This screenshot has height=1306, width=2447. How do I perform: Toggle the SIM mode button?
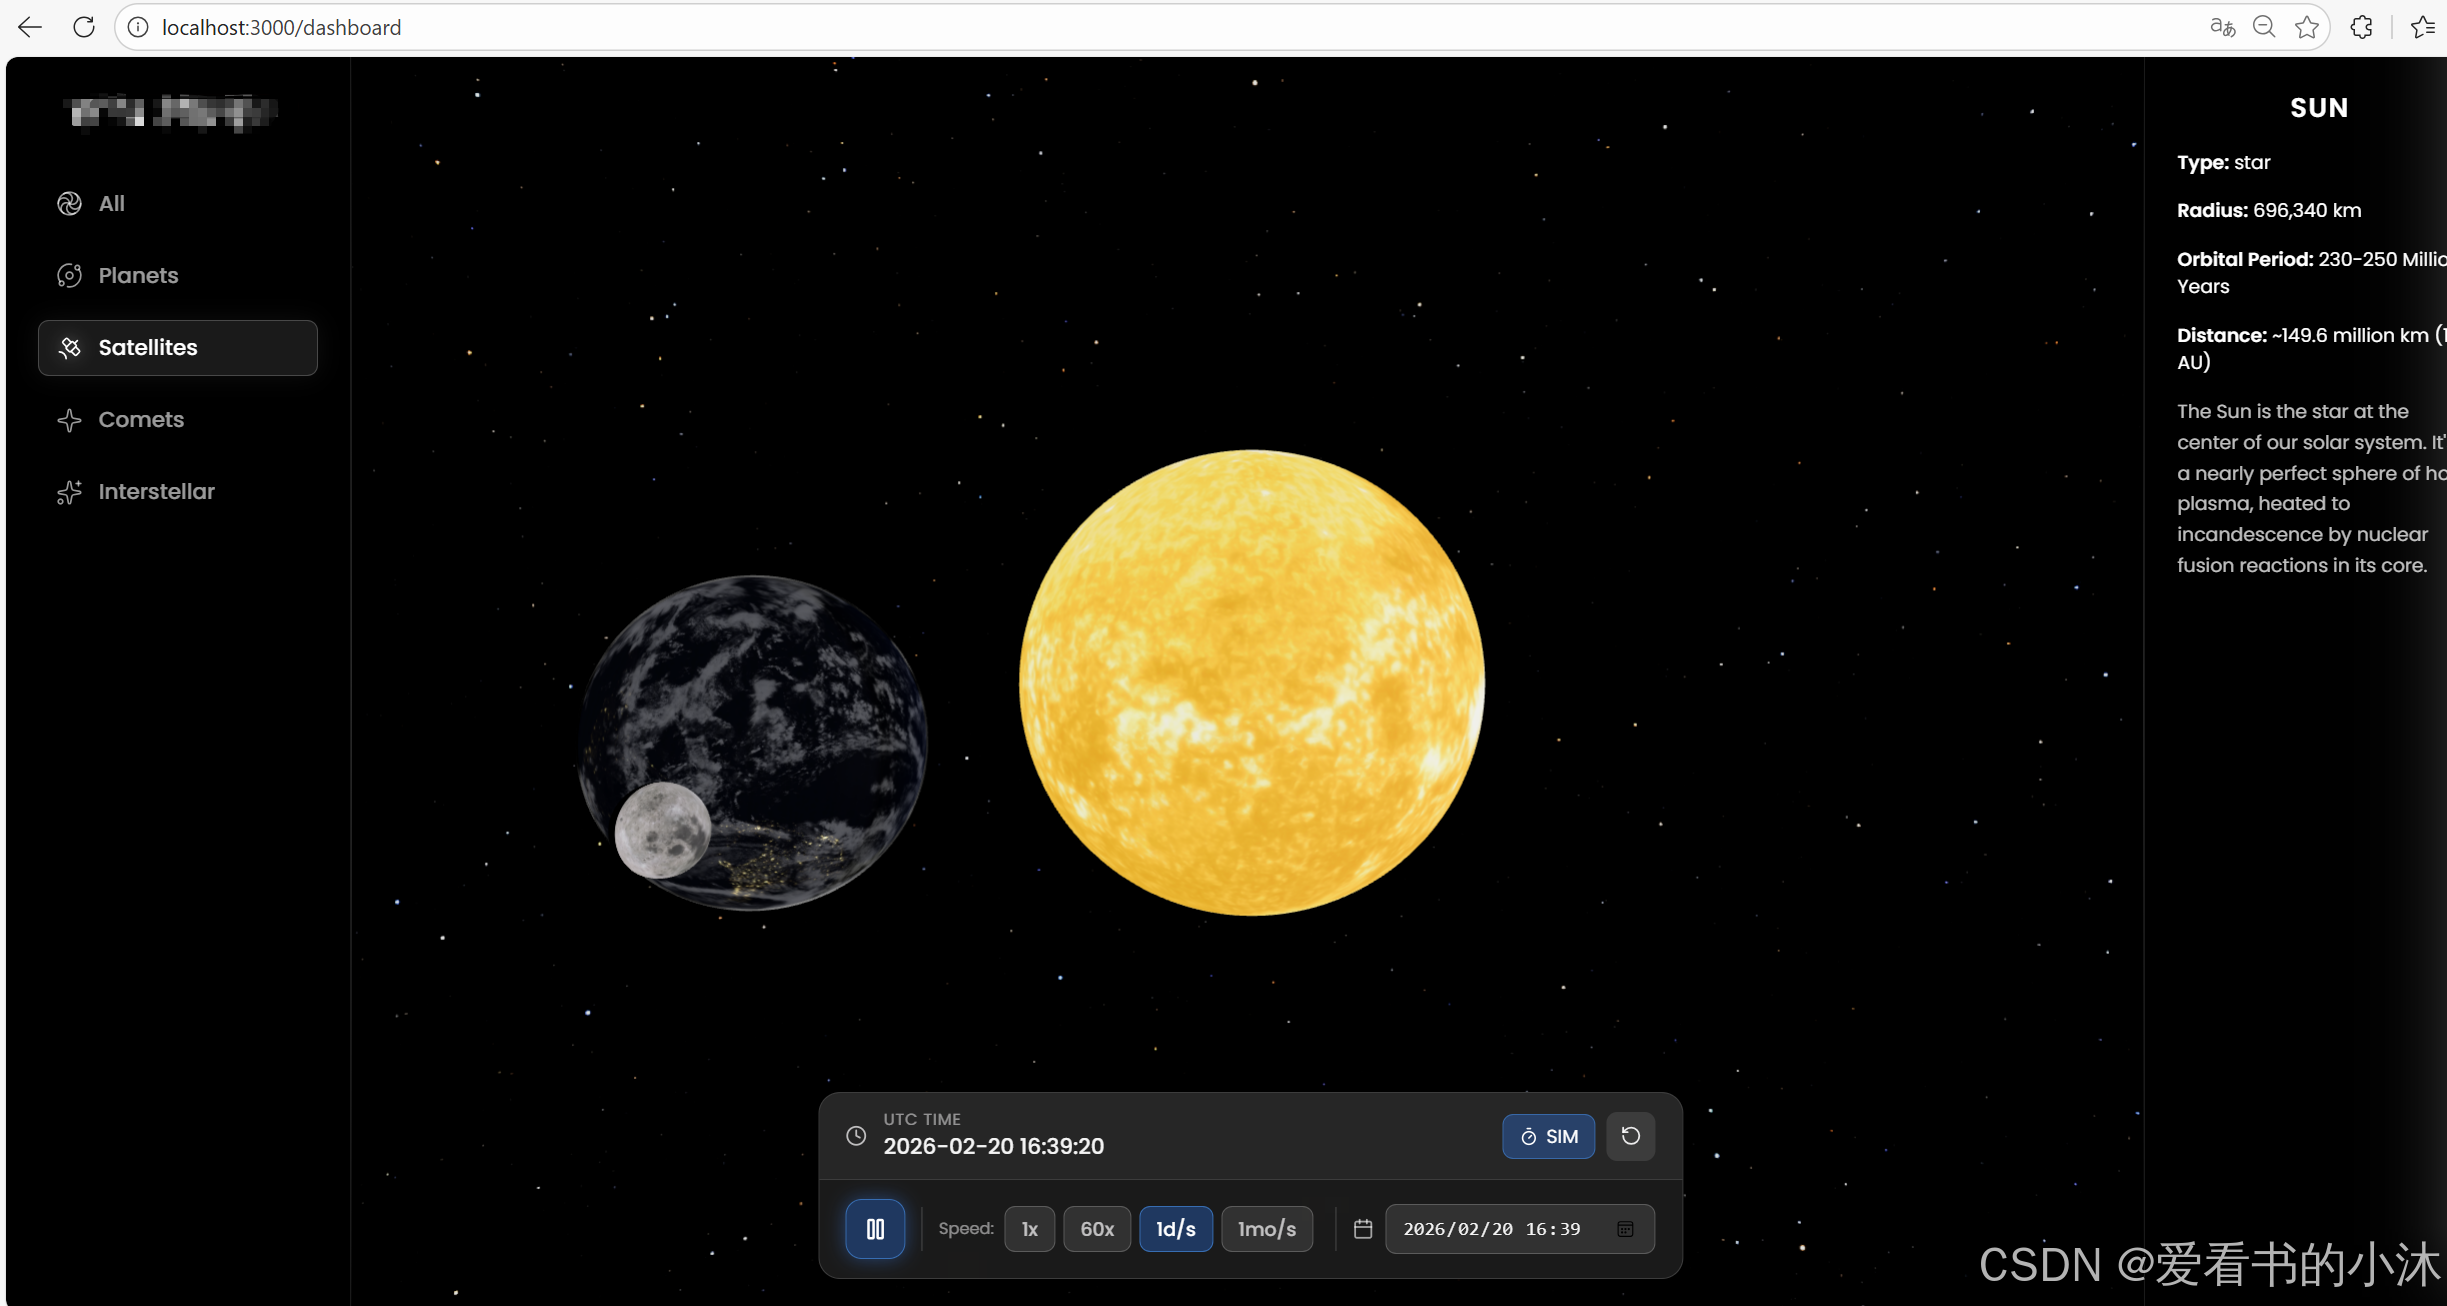[x=1548, y=1136]
